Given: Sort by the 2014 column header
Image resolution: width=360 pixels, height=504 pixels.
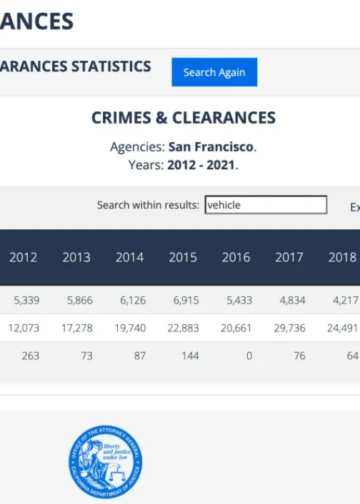Looking at the screenshot, I should (x=130, y=257).
